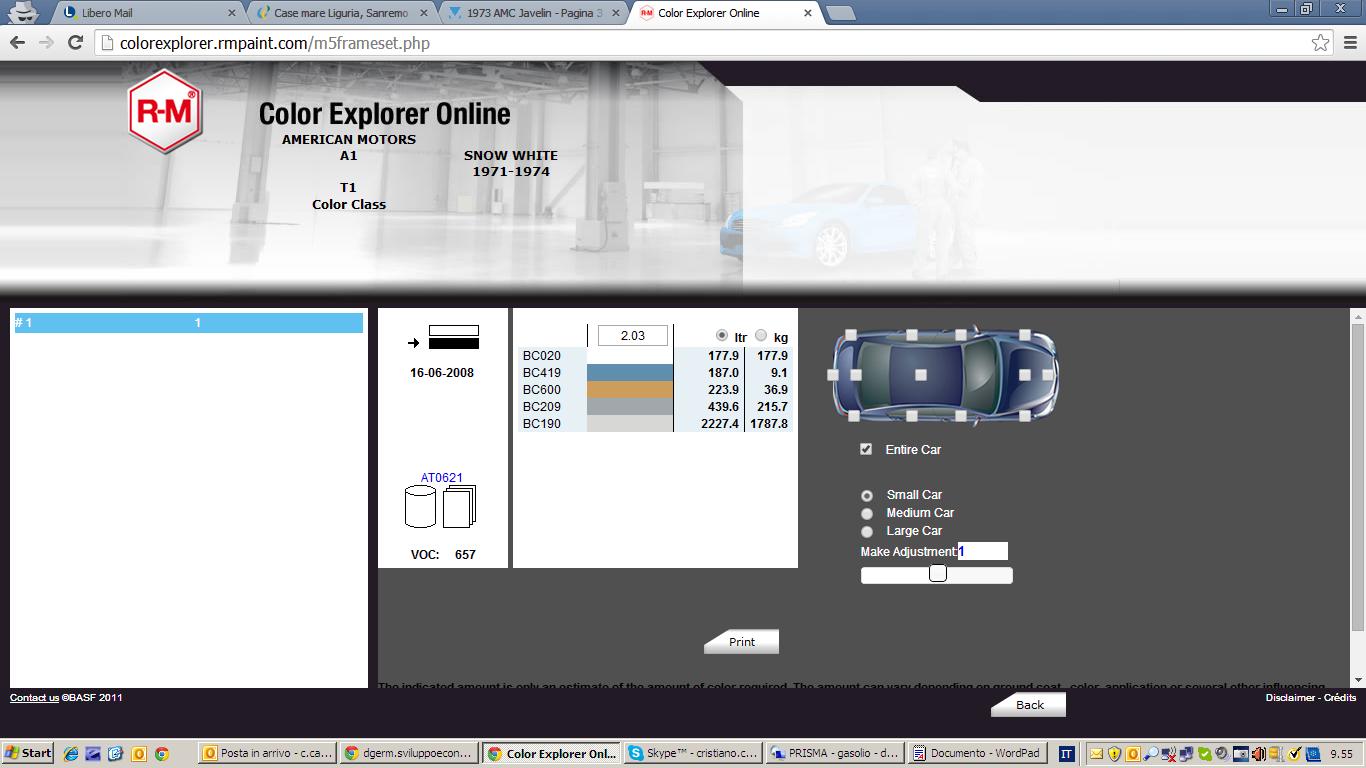Image resolution: width=1366 pixels, height=768 pixels.
Task: Open the Disclaimer - Crédits link
Action: (1311, 698)
